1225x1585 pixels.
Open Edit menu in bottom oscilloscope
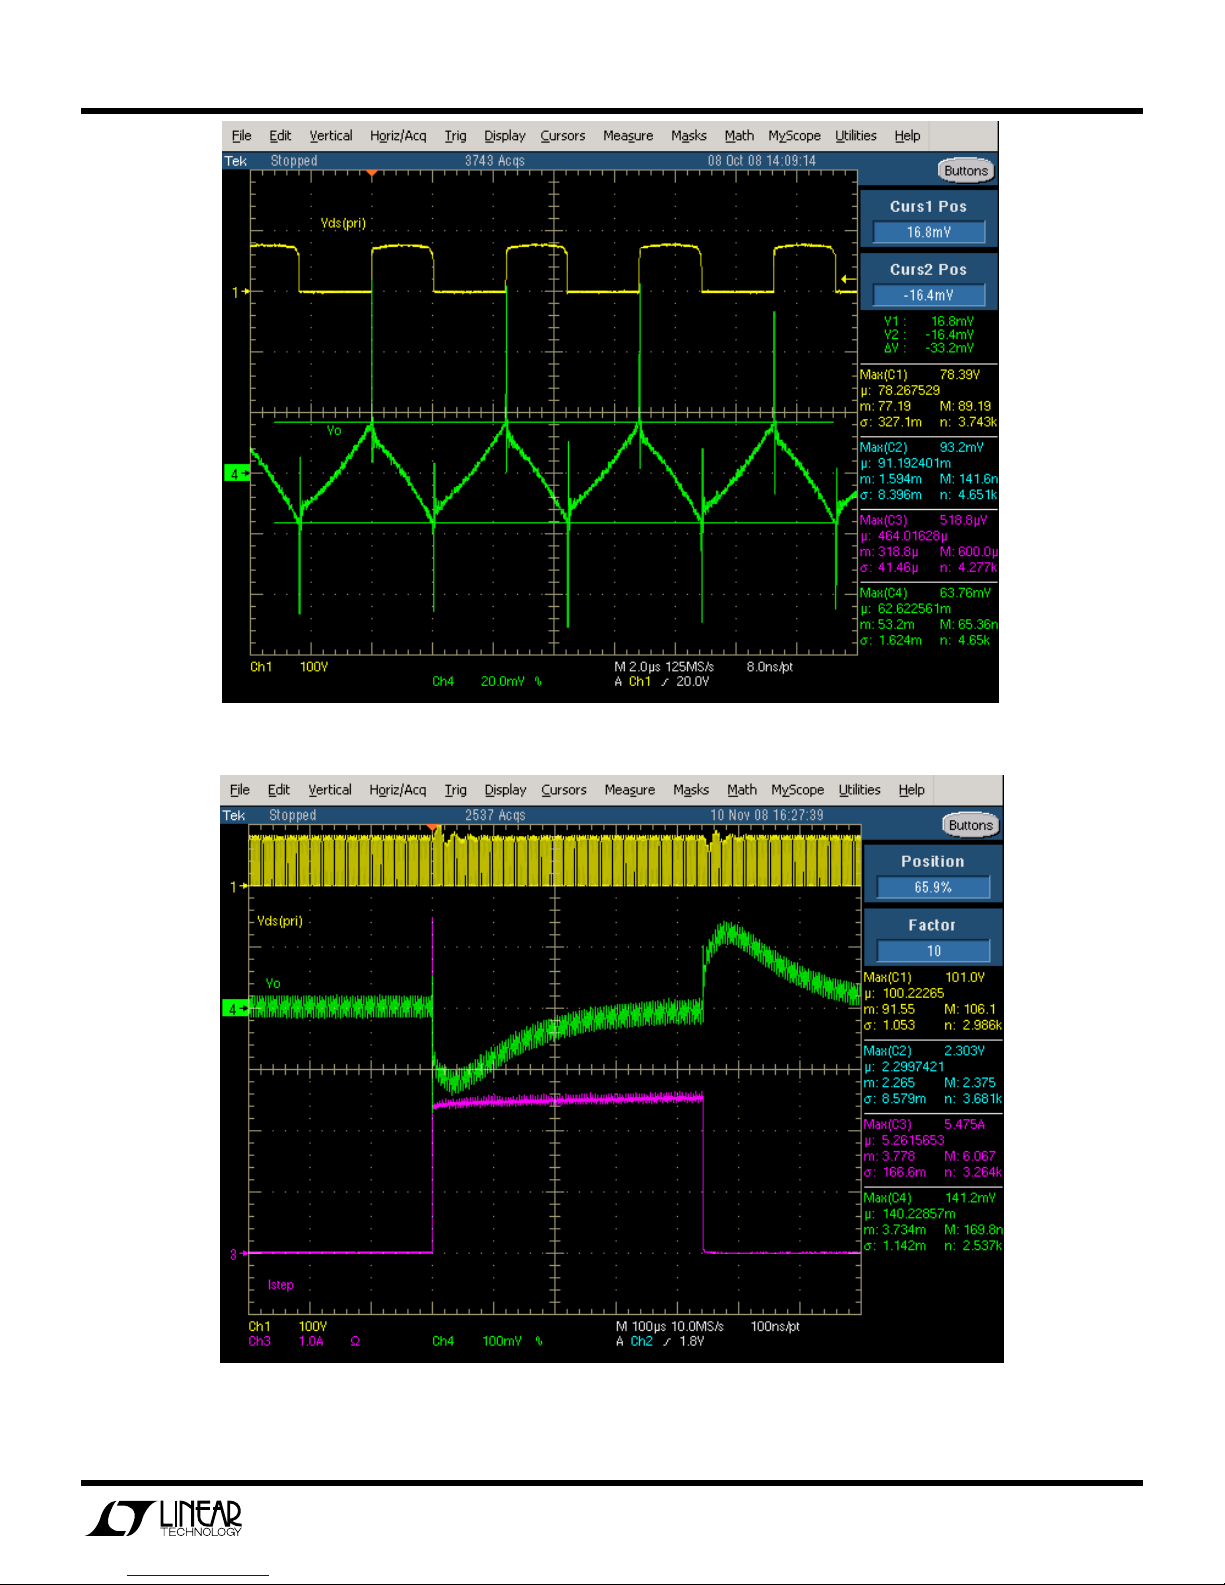tap(279, 790)
